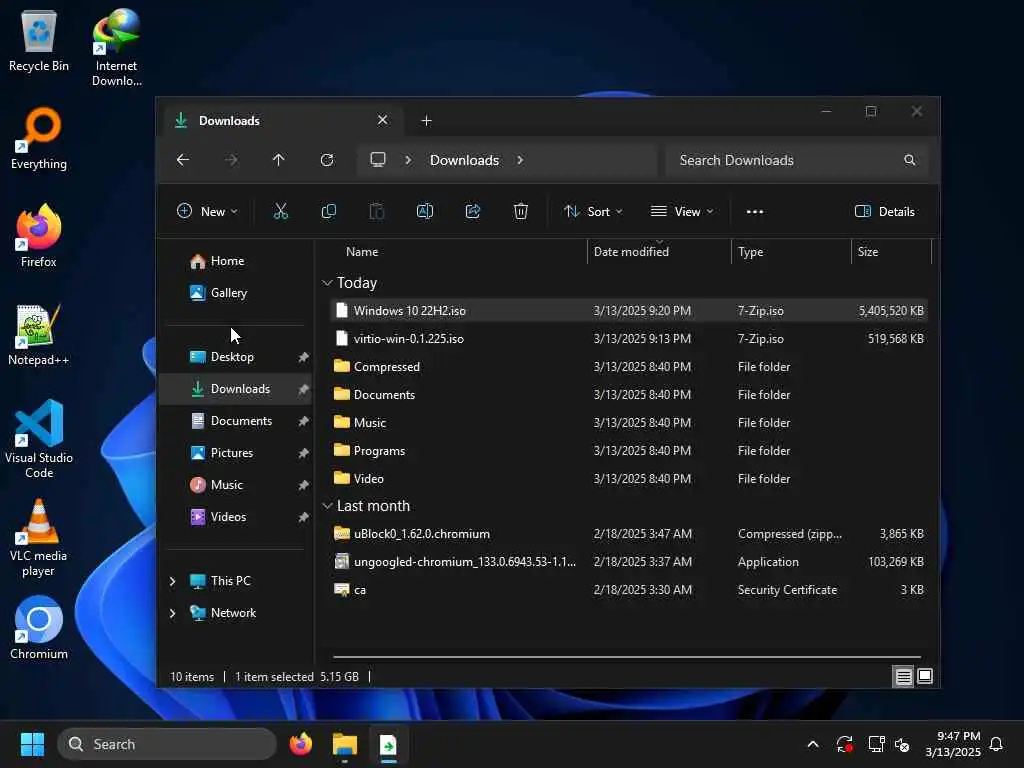Click the chevron after Downloads in address bar
The width and height of the screenshot is (1024, 768).
[x=520, y=160]
